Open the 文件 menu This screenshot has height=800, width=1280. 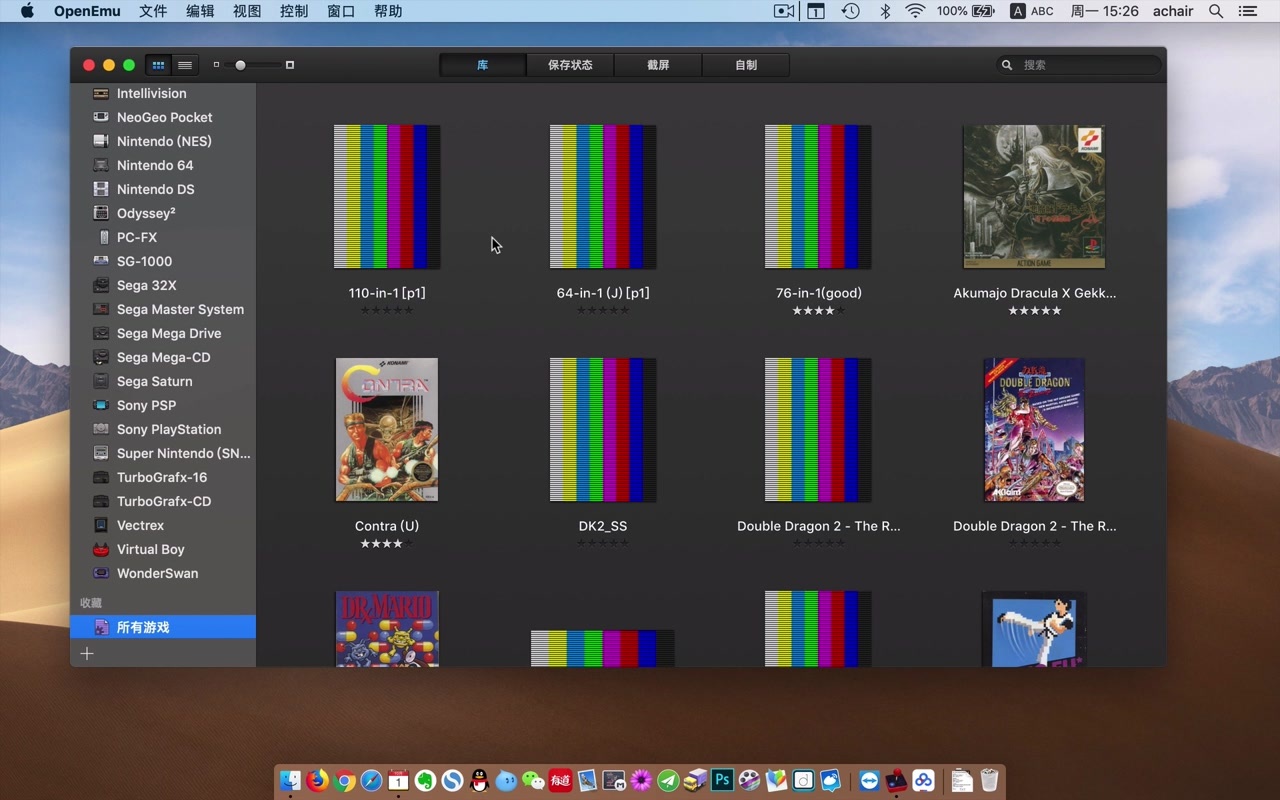pyautogui.click(x=153, y=11)
